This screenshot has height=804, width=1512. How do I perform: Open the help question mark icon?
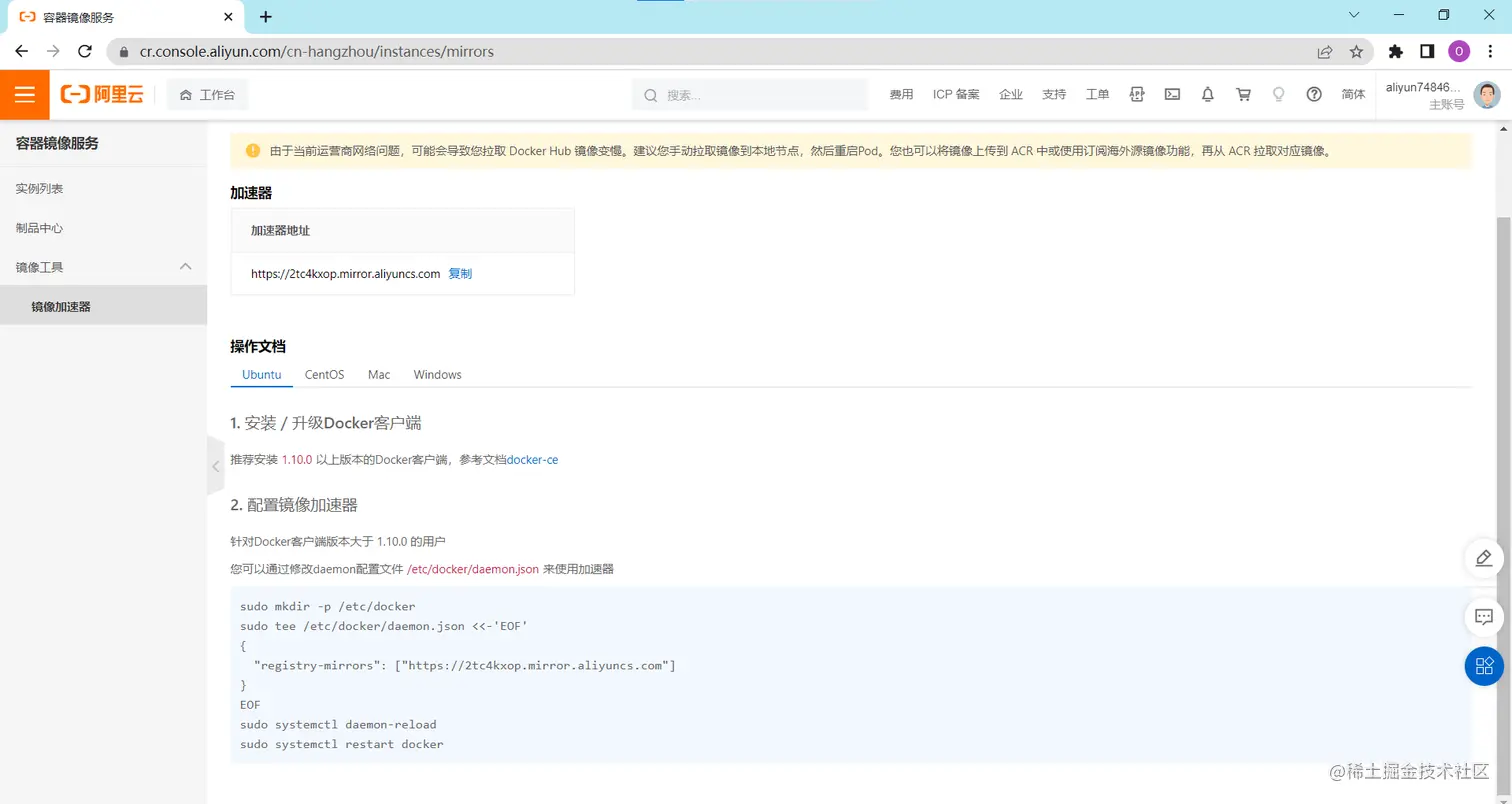[1314, 94]
